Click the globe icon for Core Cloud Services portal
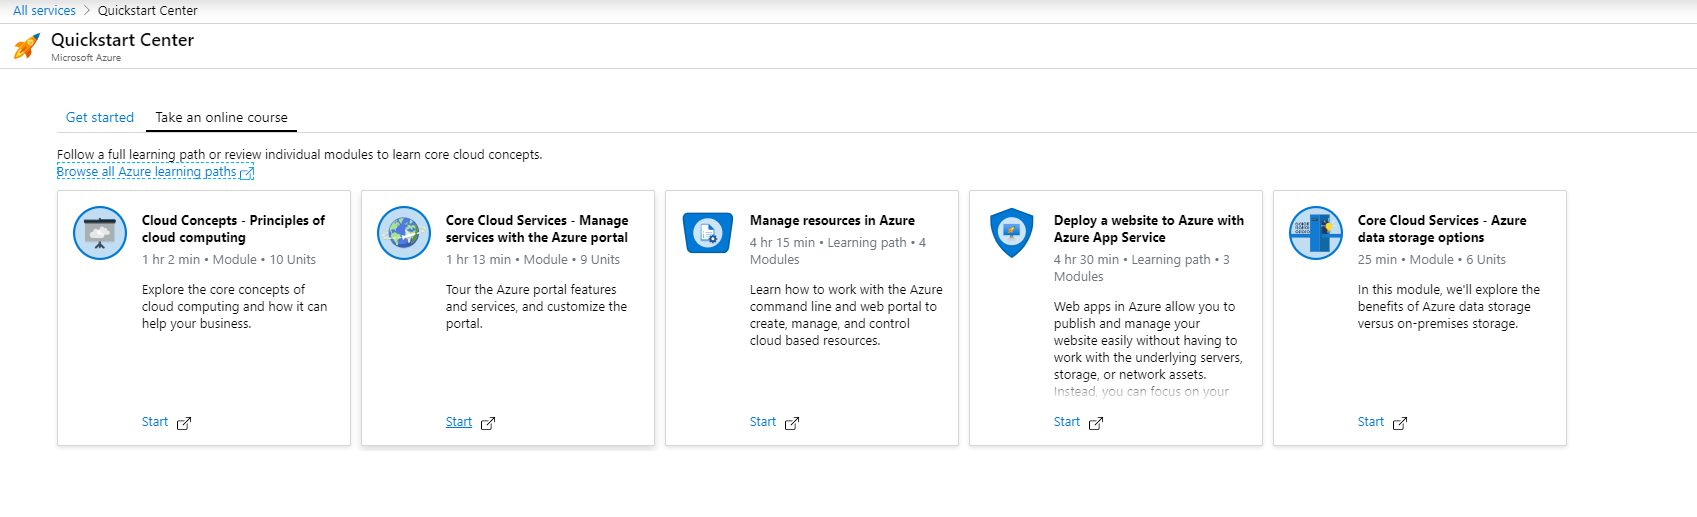Screen dimensions: 1697x517 [x=404, y=233]
